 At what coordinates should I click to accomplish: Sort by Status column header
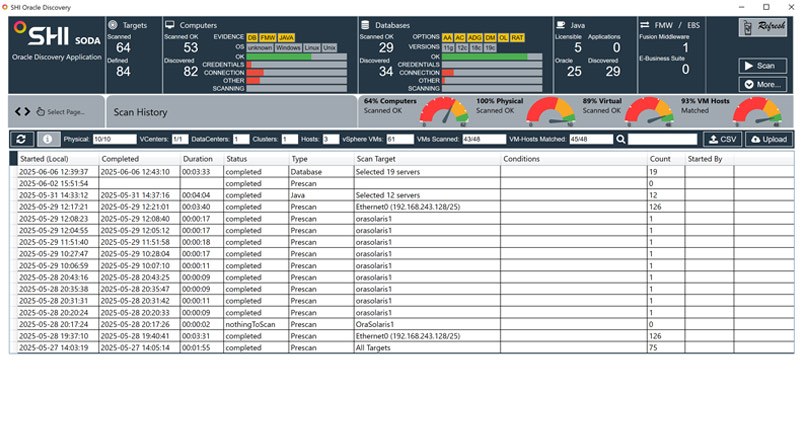(256, 159)
